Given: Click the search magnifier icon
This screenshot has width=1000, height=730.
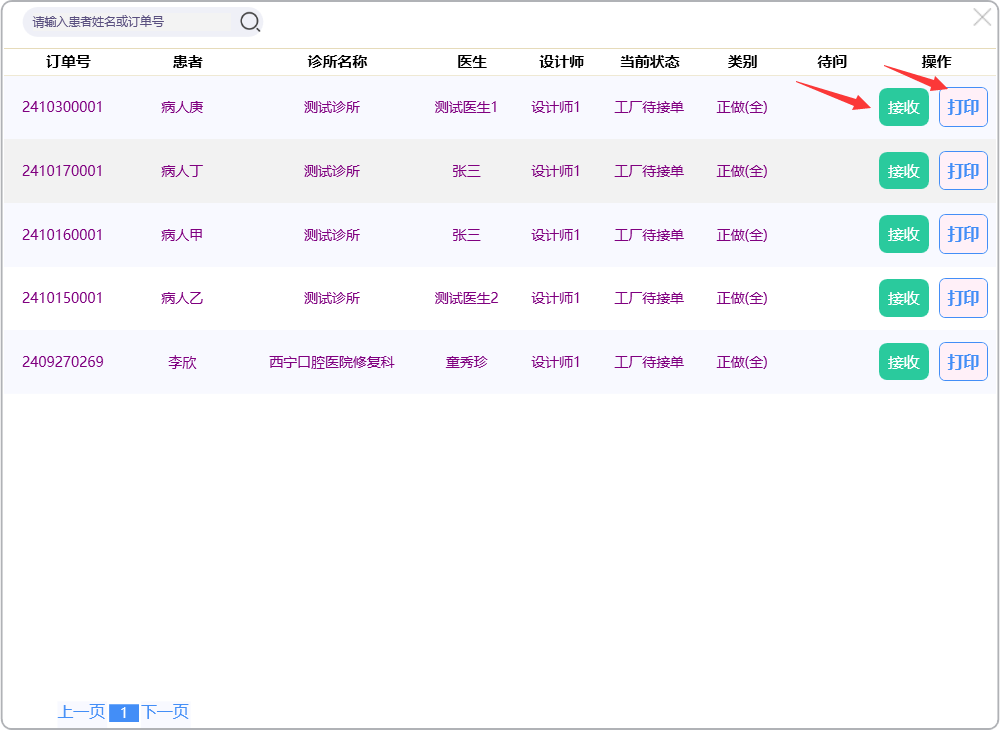Looking at the screenshot, I should pyautogui.click(x=250, y=21).
